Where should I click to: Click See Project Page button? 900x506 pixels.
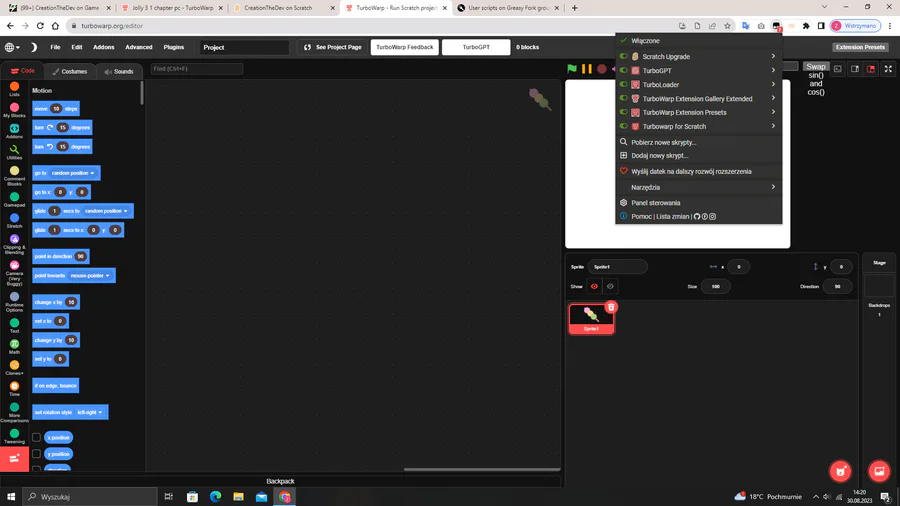tap(332, 47)
